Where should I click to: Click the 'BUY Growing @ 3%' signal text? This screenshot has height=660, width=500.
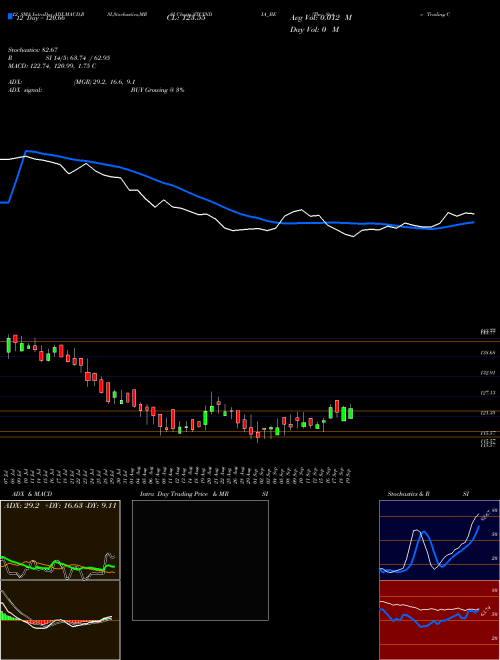157,90
